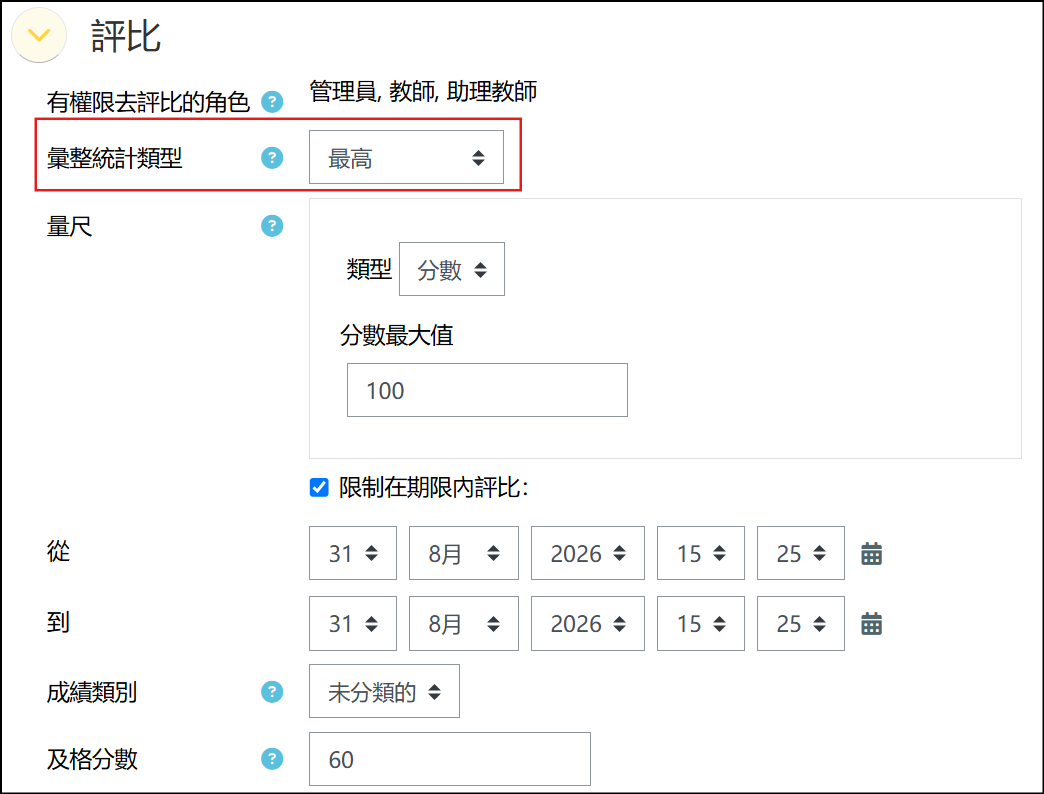
Task: Open help for 有權限去評比的角色
Action: pos(272,102)
